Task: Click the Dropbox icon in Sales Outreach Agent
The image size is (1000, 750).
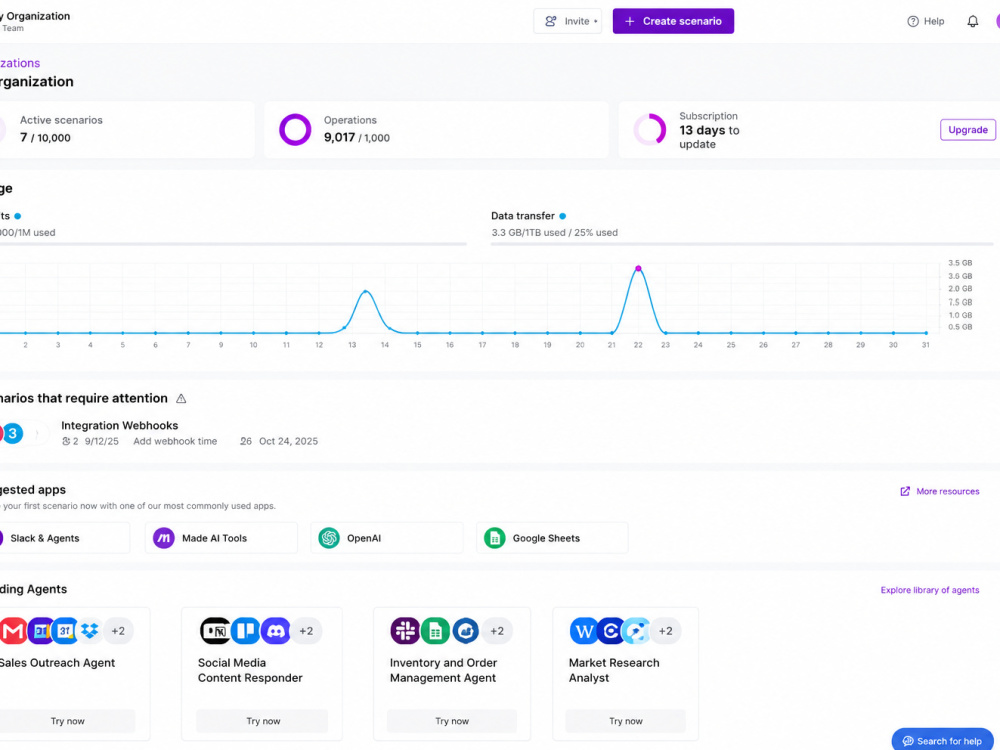Action: [x=90, y=631]
